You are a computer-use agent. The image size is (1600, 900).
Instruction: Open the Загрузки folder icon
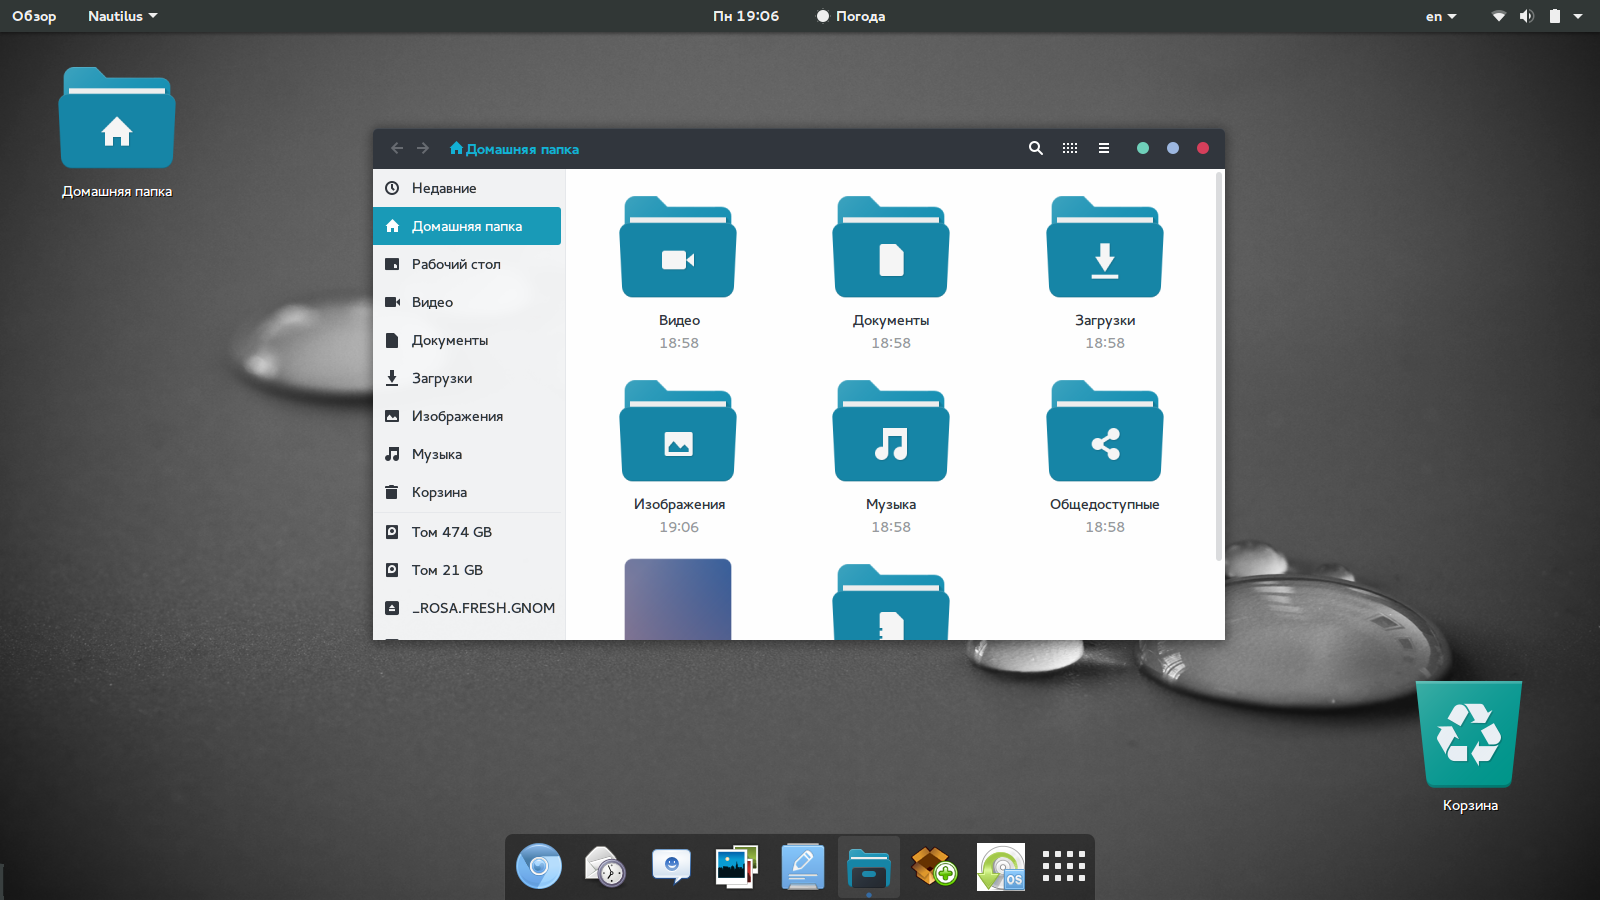tap(1104, 248)
